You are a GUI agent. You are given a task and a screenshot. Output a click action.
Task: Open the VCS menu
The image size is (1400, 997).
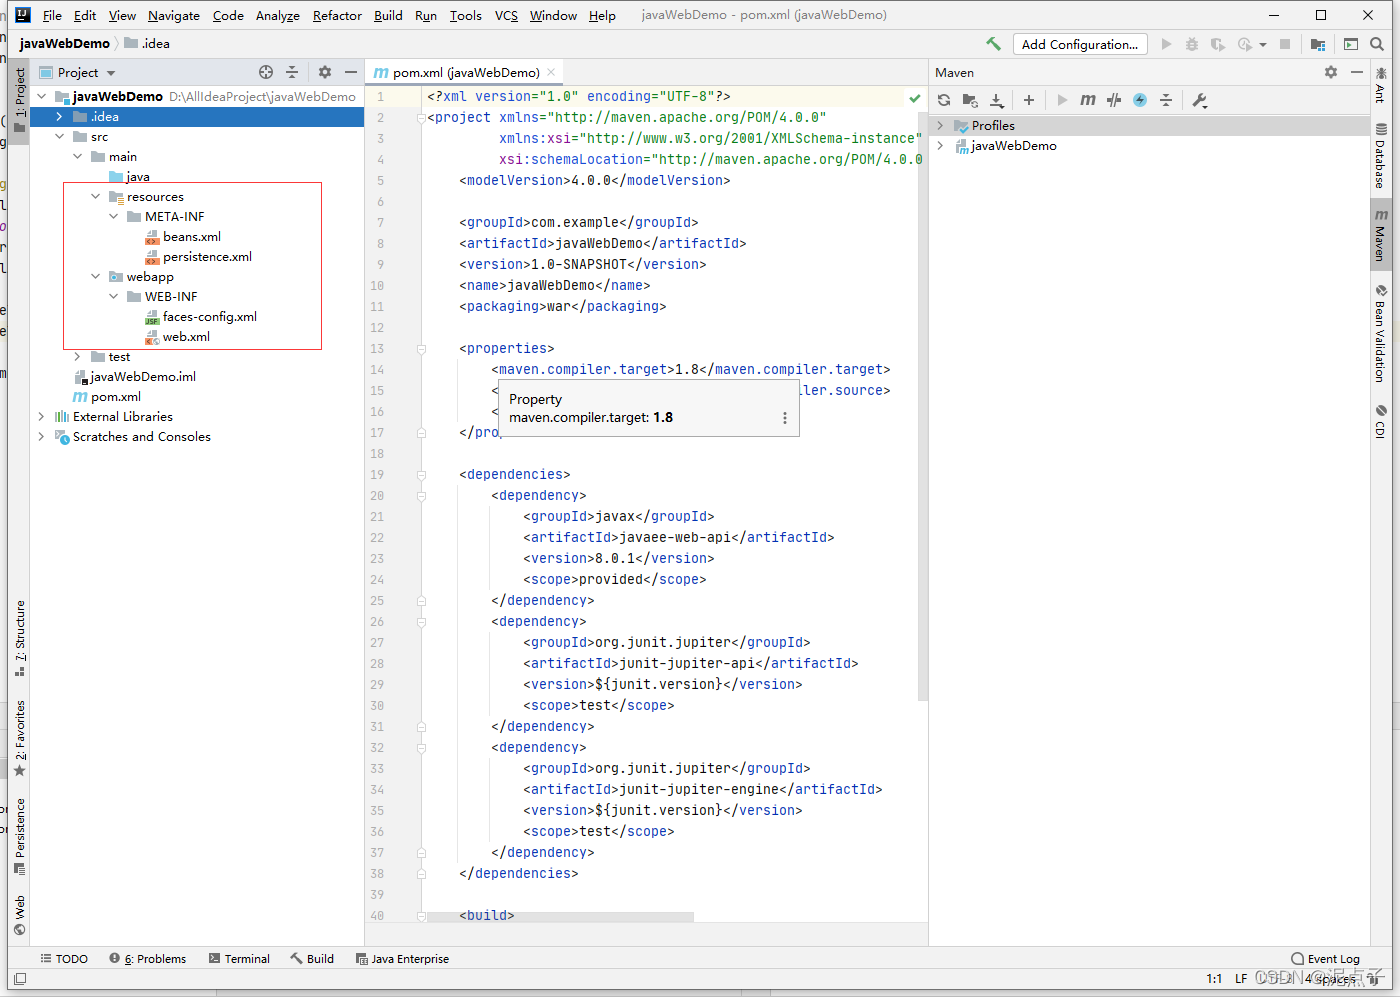click(506, 15)
